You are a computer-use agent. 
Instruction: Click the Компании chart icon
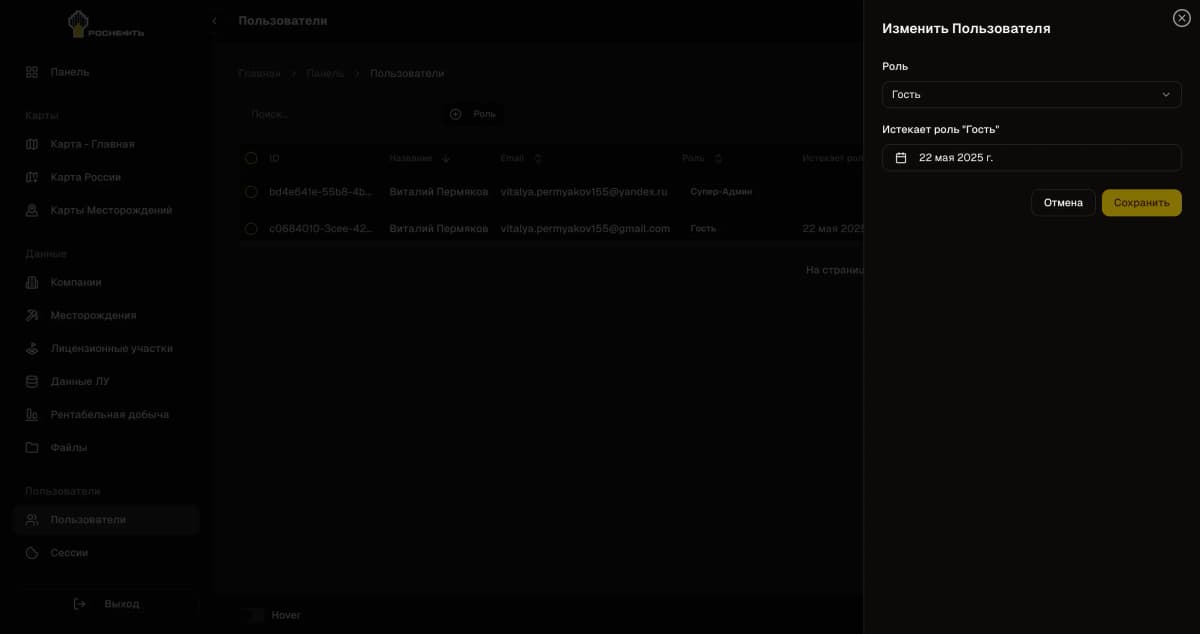pyautogui.click(x=32, y=283)
